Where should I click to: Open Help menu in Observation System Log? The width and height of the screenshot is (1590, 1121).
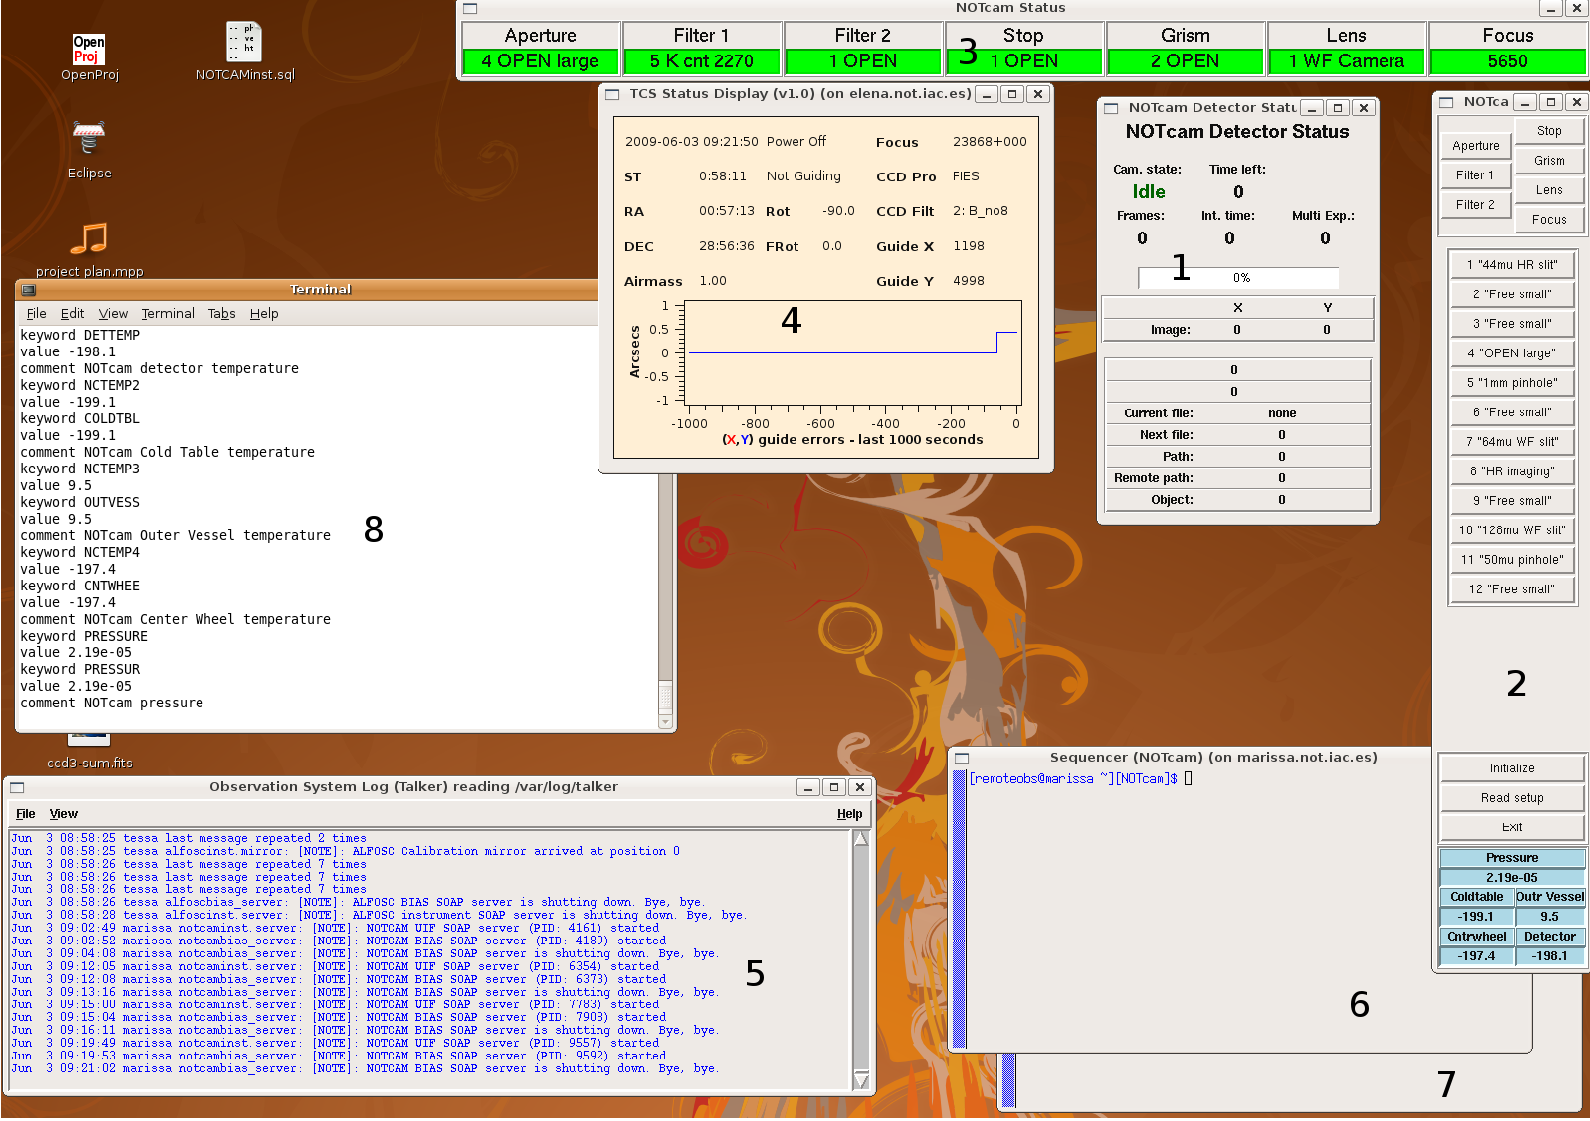[x=850, y=814]
